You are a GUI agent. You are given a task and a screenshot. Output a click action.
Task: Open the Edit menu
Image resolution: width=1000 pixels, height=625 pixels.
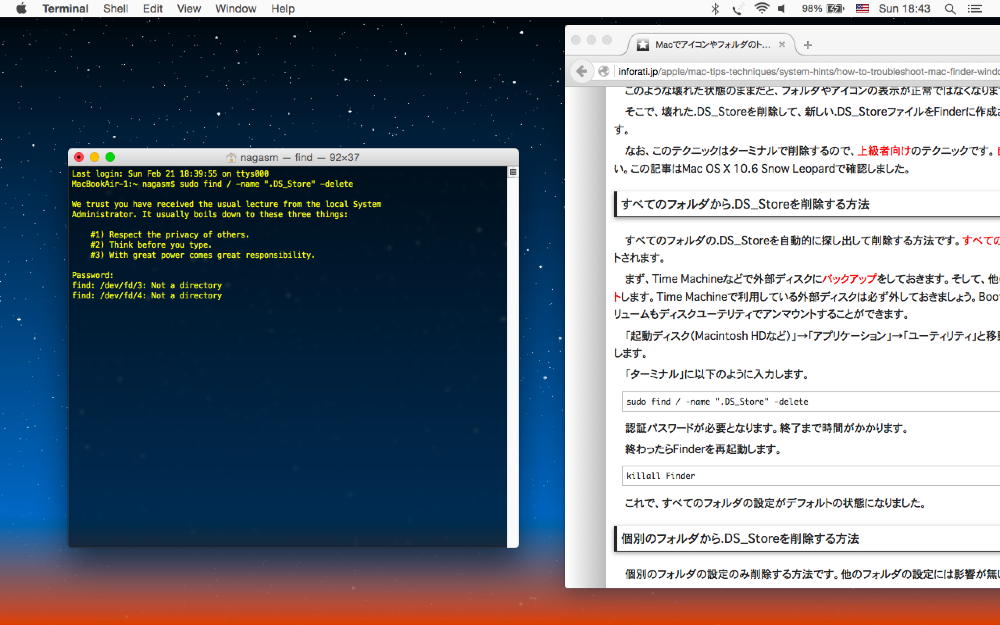tap(152, 8)
